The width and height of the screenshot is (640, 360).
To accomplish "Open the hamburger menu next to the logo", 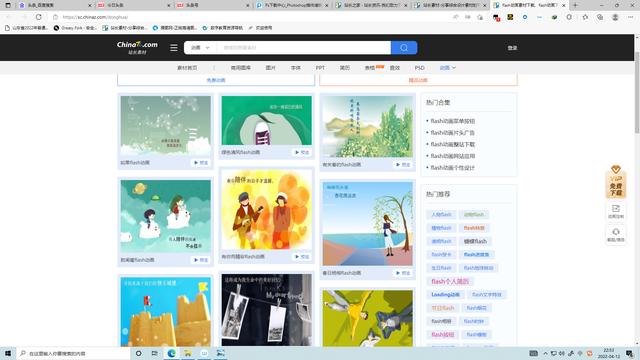I will pyautogui.click(x=174, y=48).
